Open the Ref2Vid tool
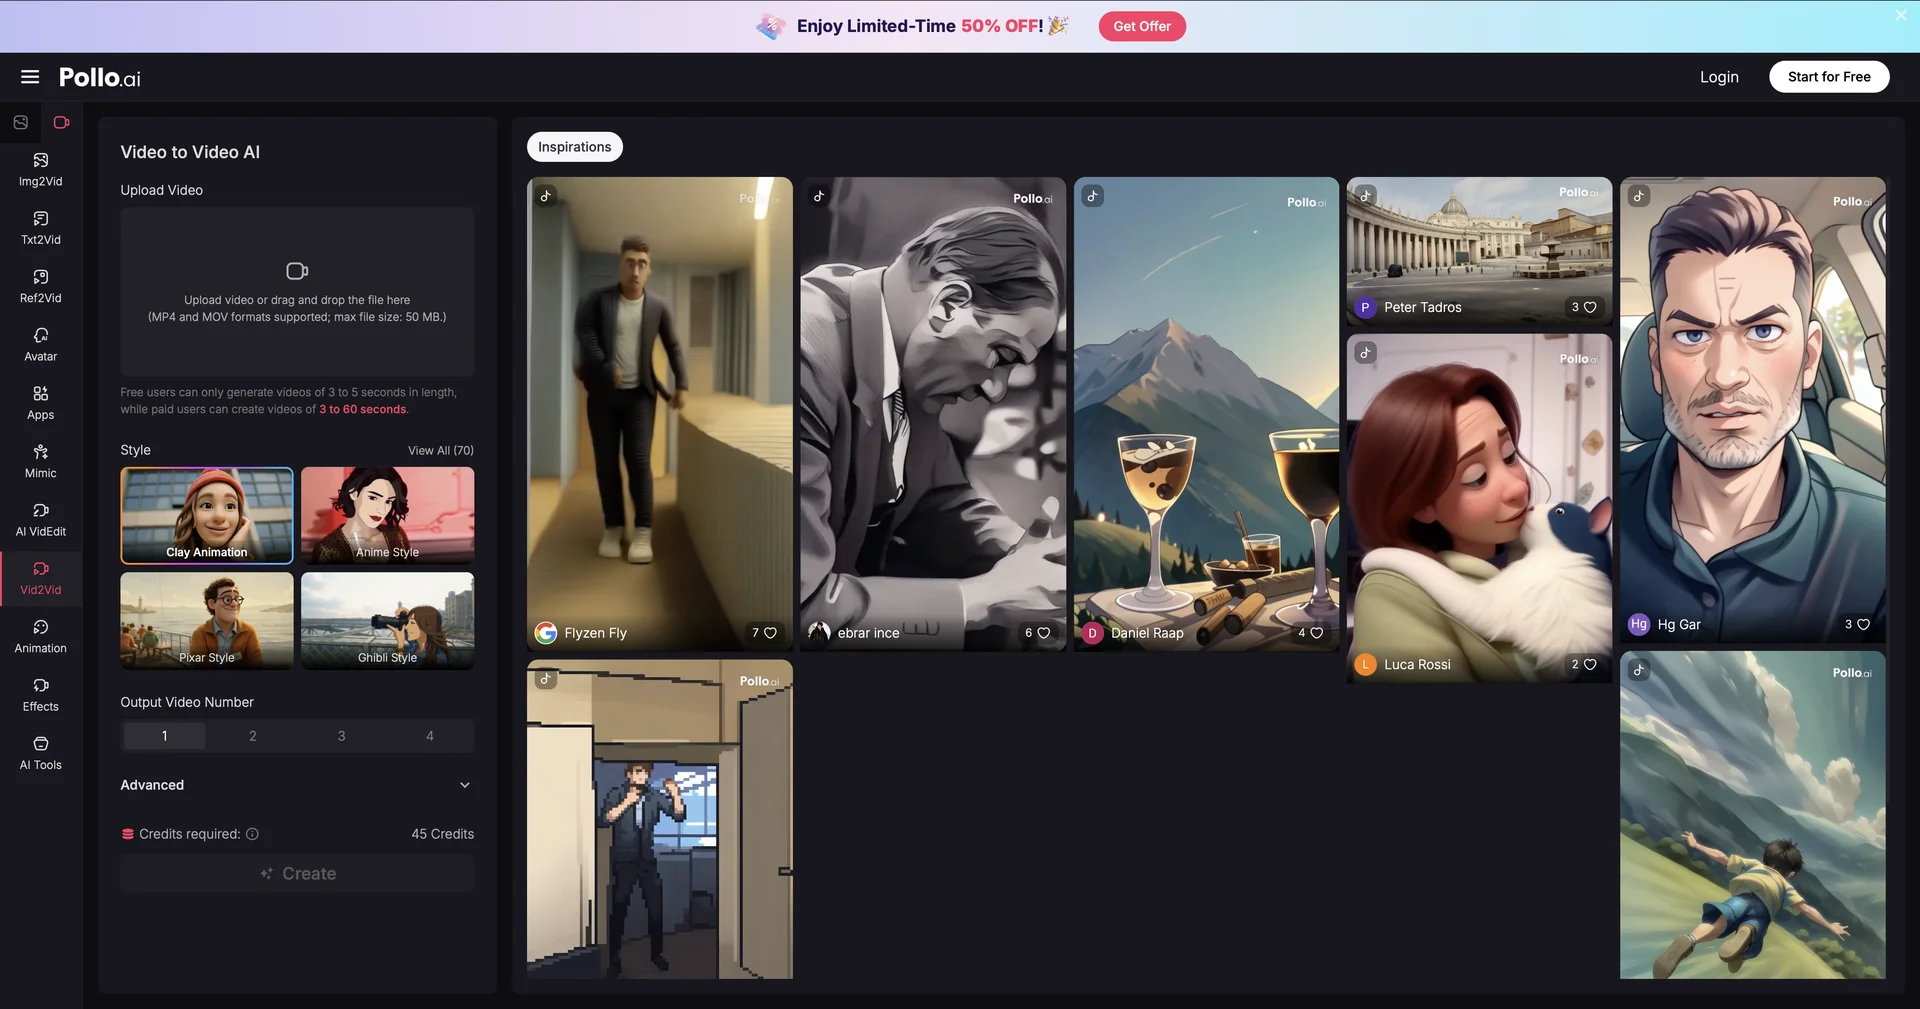The height and width of the screenshot is (1009, 1920). (x=41, y=286)
